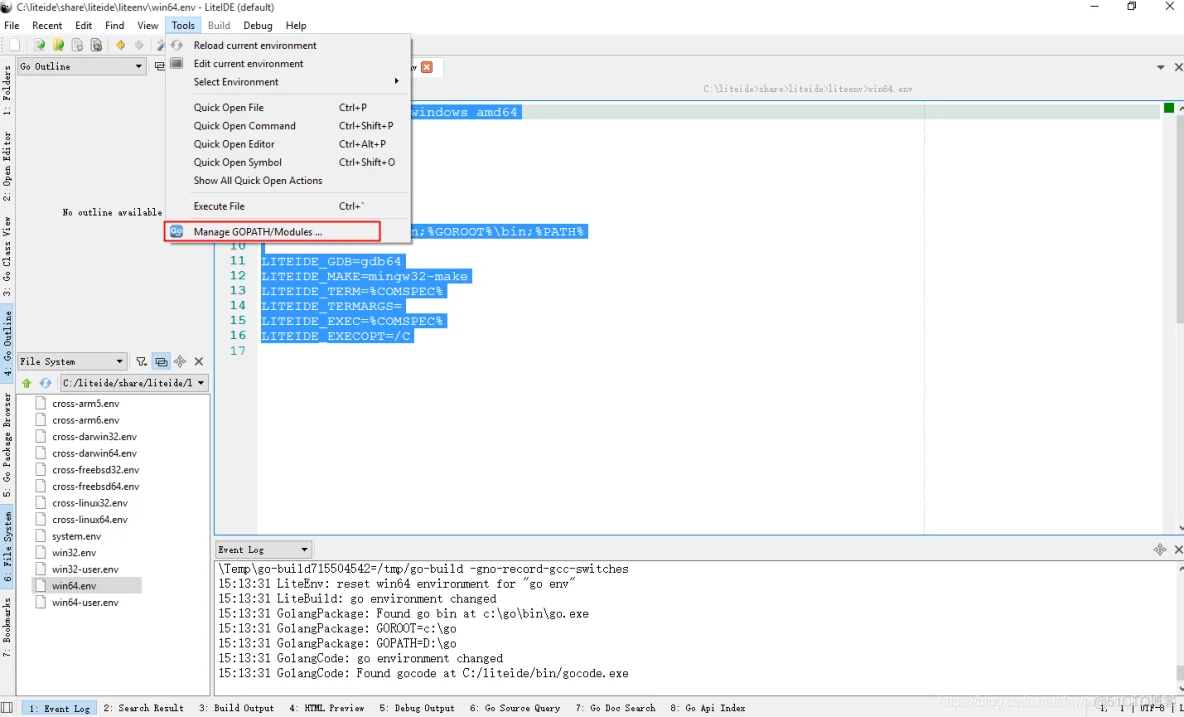Open the filter menu in File System panel
1184x717 pixels.
141,362
